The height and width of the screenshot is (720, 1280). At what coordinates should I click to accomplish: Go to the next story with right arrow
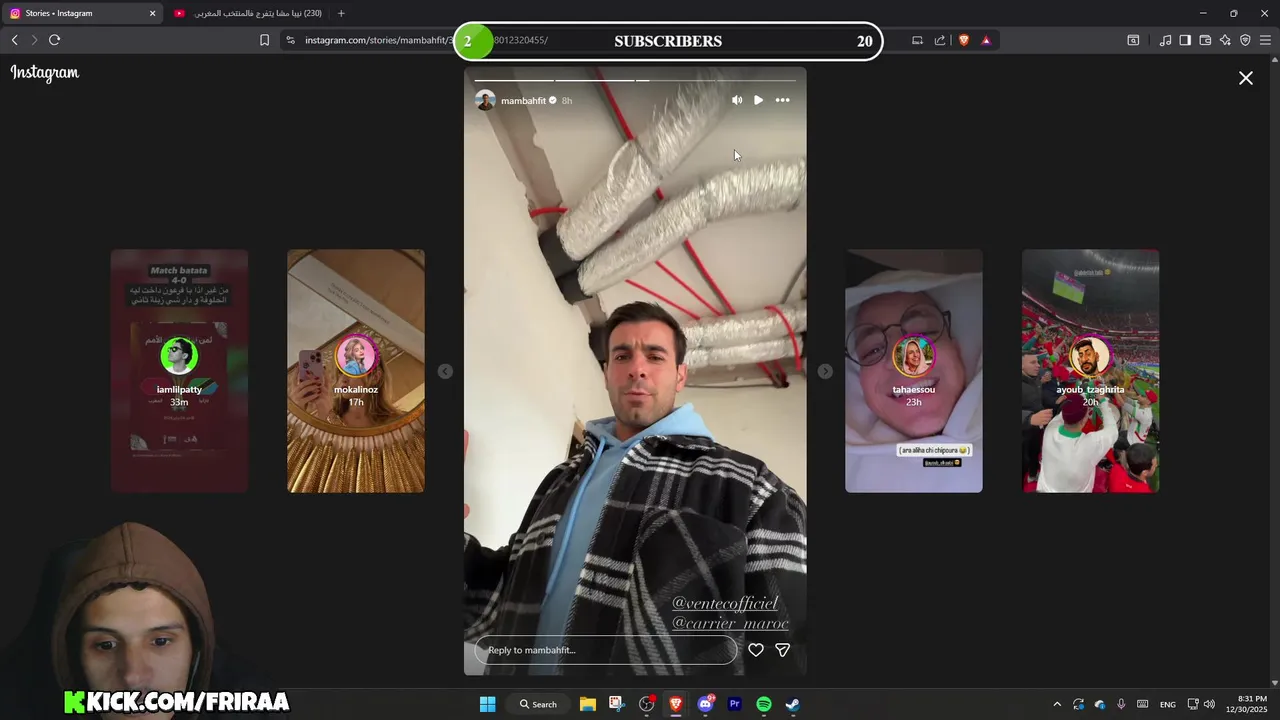pyautogui.click(x=825, y=371)
